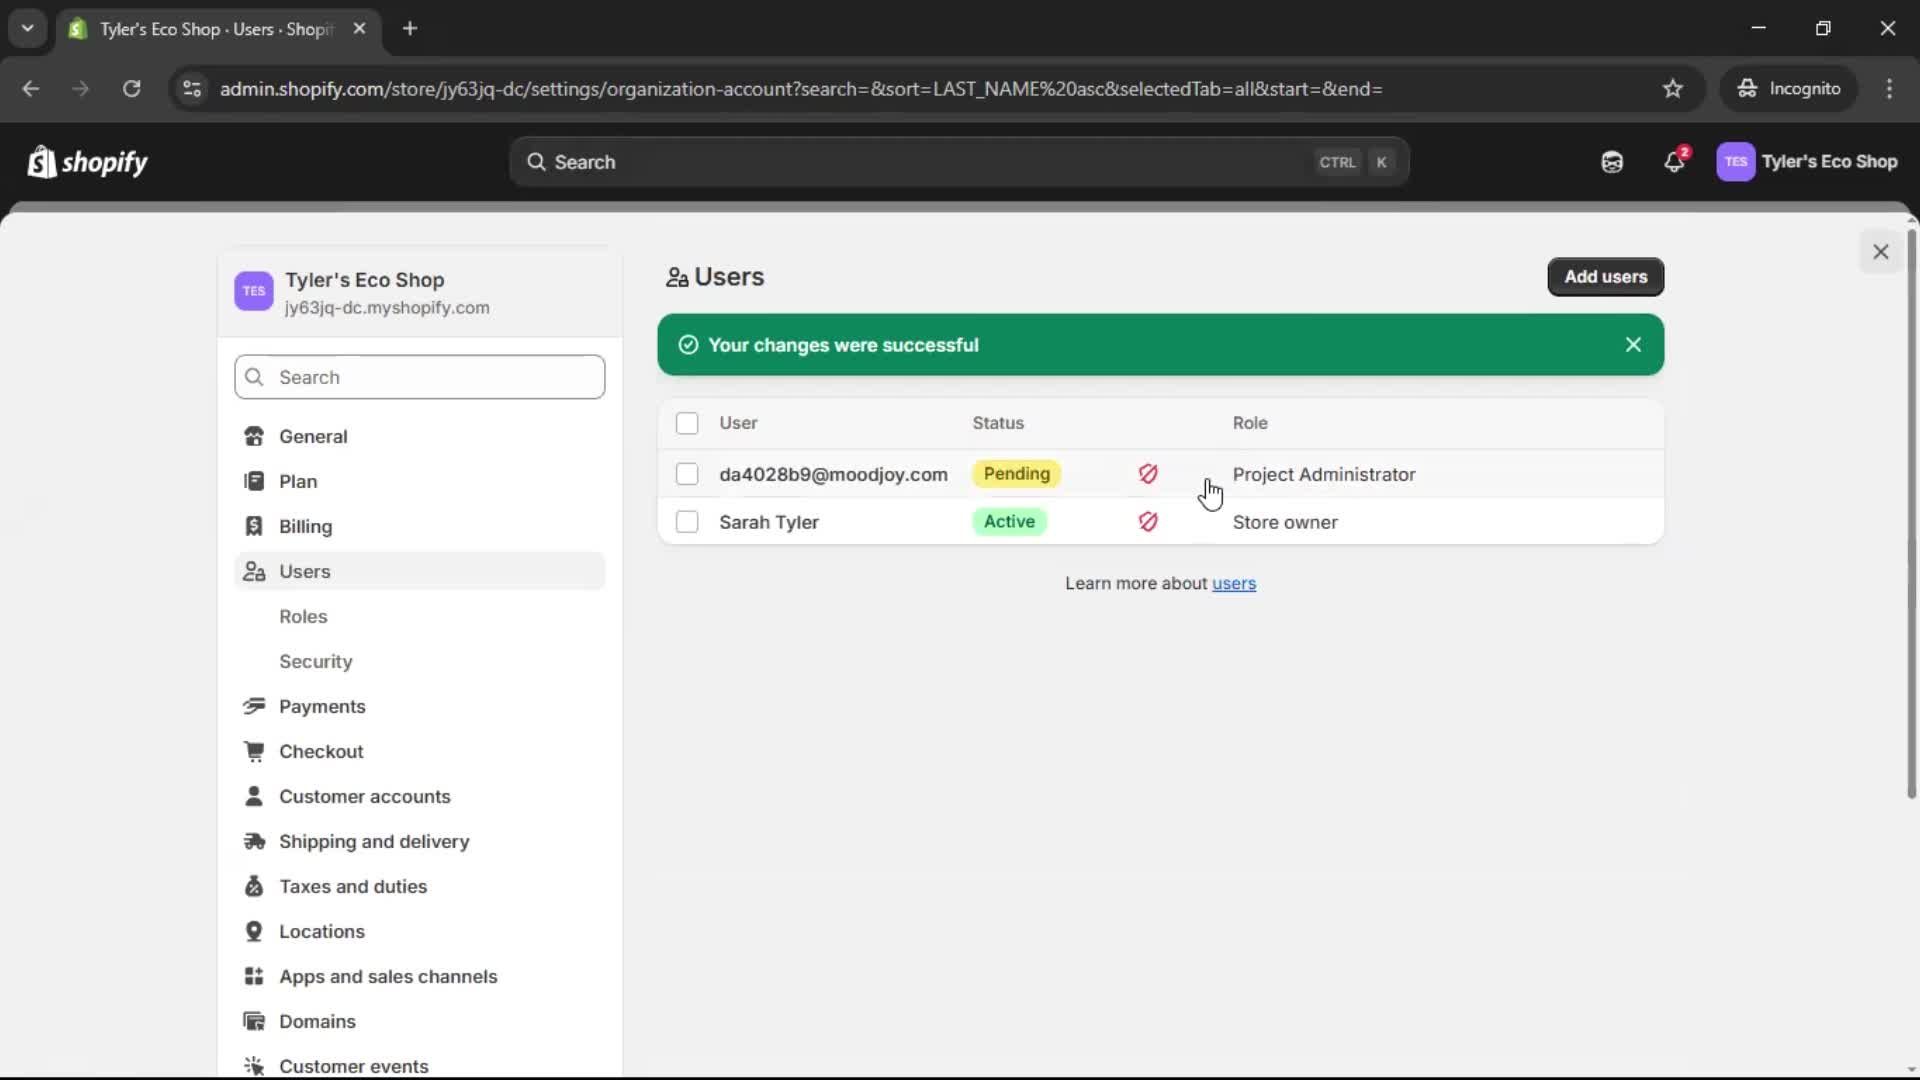Dismiss the success banner with X
The height and width of the screenshot is (1080, 1920).
click(1632, 345)
